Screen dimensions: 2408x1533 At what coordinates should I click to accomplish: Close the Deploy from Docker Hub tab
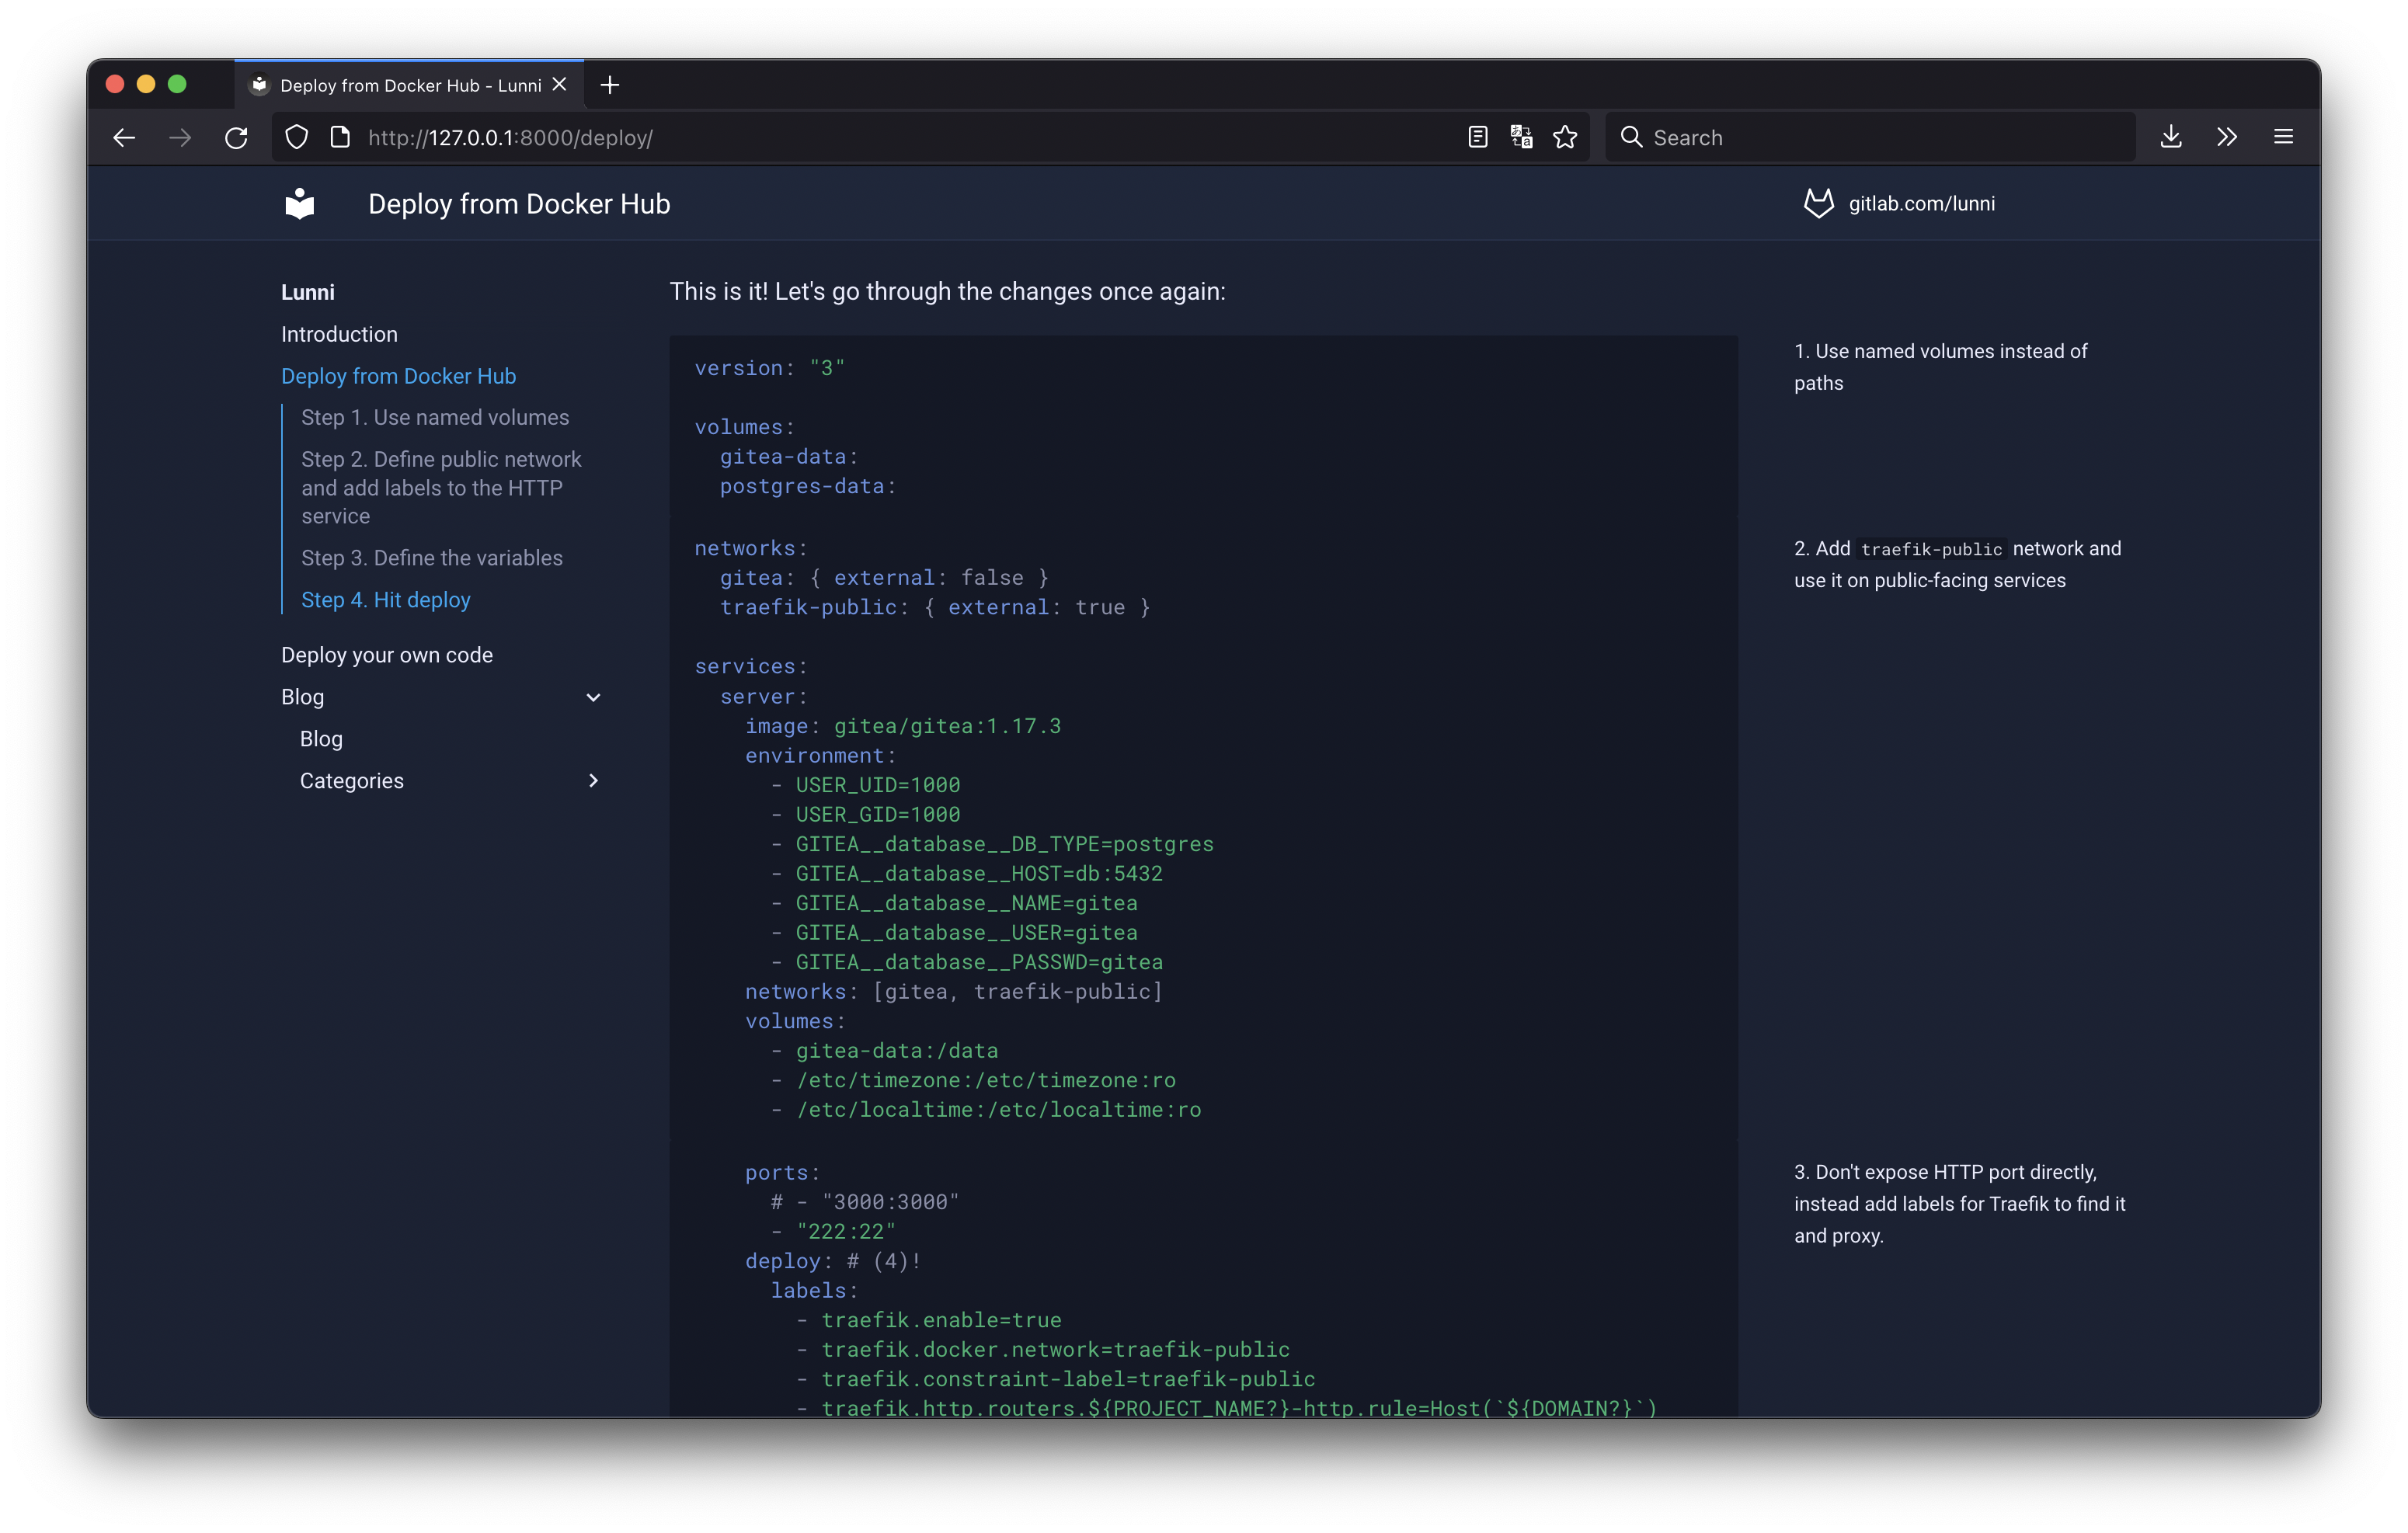(560, 85)
